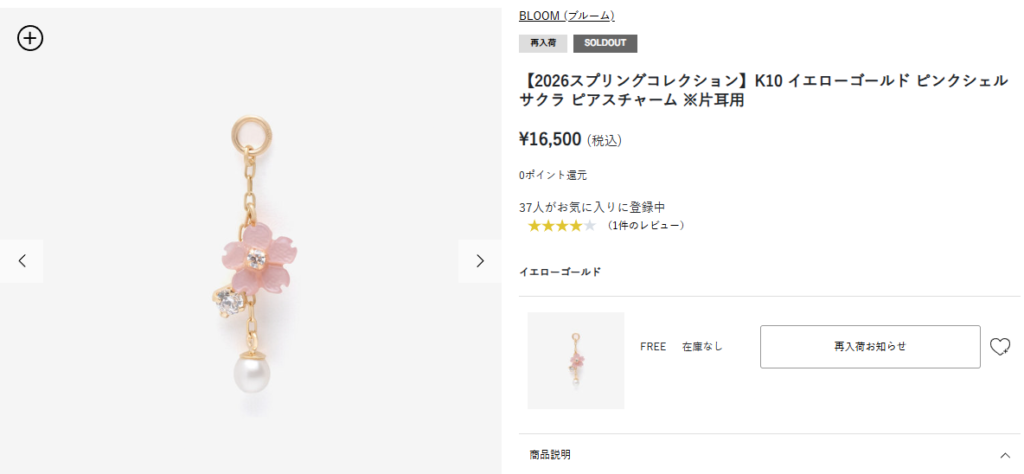Show the previous product image
The height and width of the screenshot is (474, 1024).
click(x=22, y=261)
